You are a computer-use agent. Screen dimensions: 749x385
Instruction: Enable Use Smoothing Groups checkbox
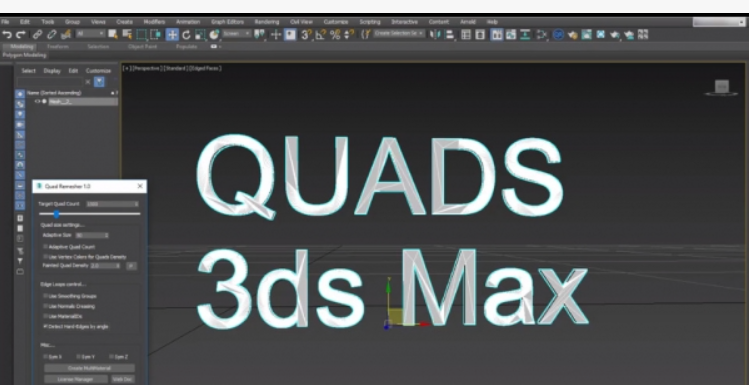click(46, 296)
